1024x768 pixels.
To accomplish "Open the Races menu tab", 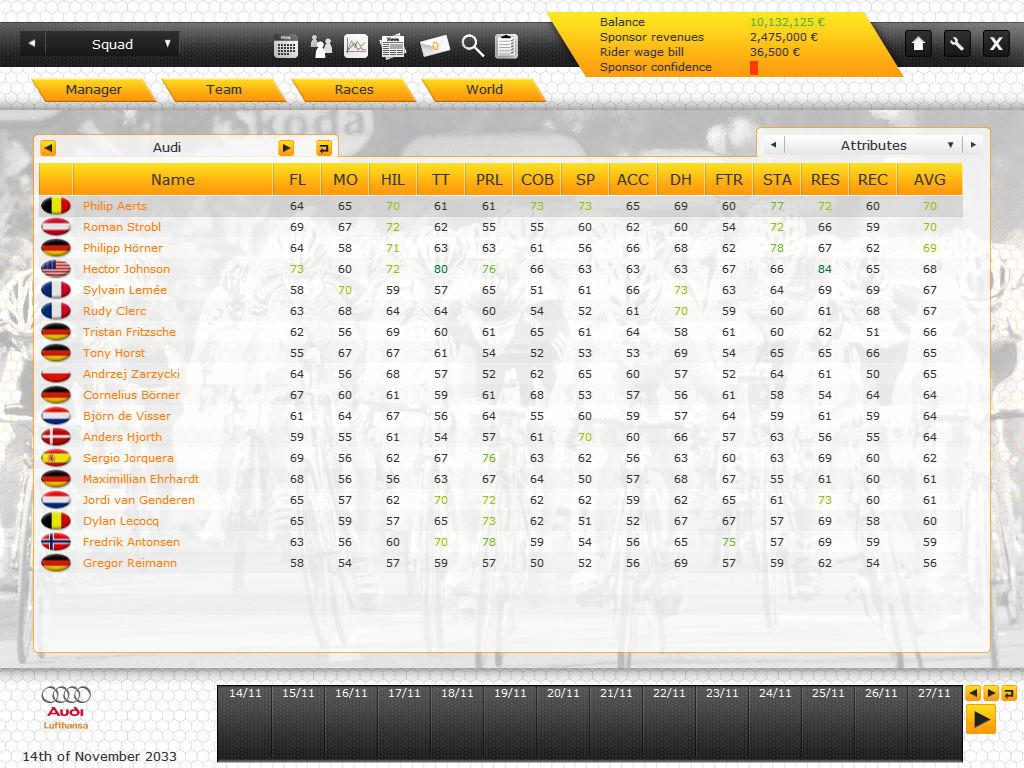I will coord(354,90).
